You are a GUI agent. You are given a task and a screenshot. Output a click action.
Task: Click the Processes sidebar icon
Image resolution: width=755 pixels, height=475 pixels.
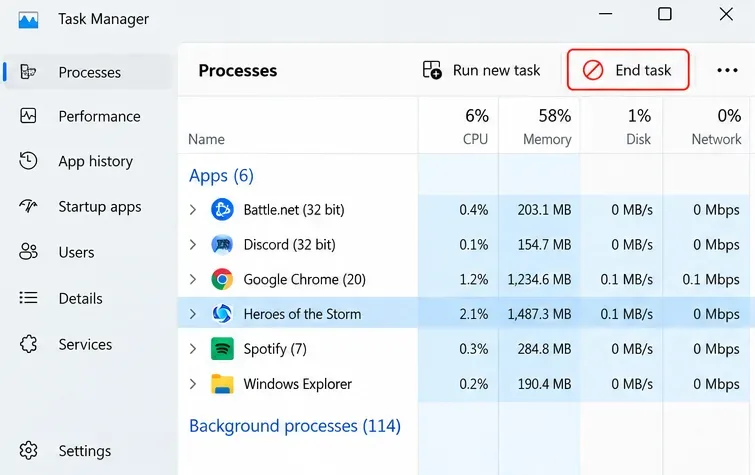[x=28, y=72]
